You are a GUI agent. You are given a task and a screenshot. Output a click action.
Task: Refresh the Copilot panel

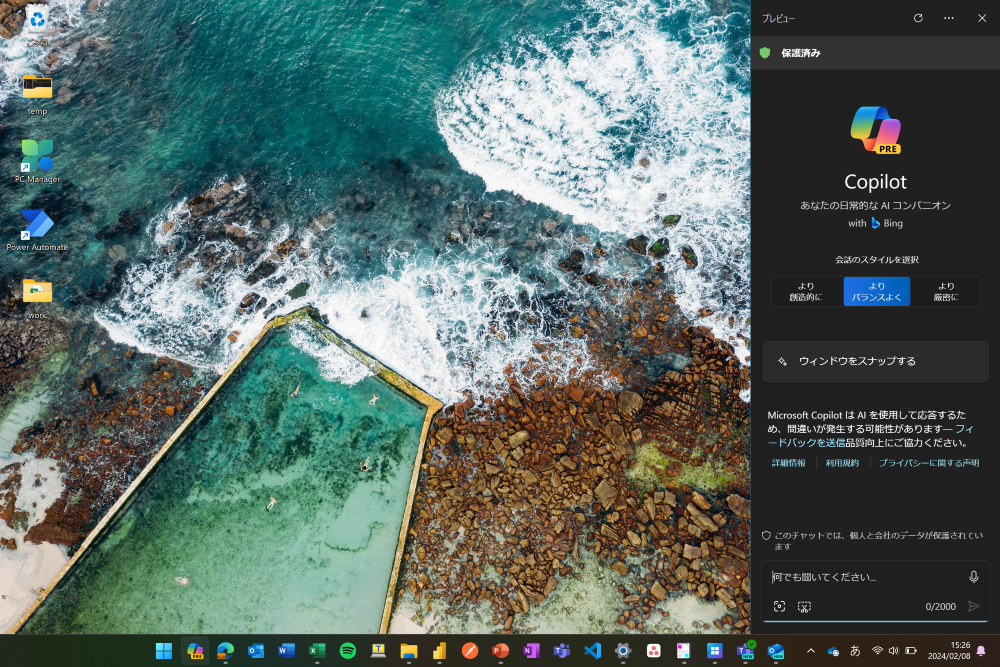[x=918, y=18]
